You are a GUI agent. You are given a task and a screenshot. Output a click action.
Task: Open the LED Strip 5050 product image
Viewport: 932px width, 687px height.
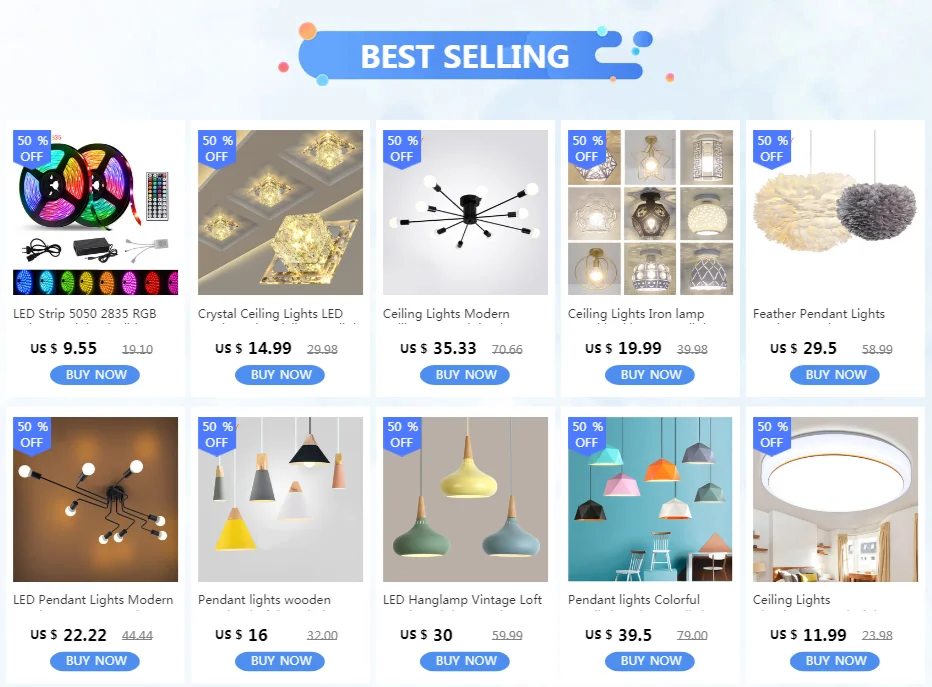[95, 212]
